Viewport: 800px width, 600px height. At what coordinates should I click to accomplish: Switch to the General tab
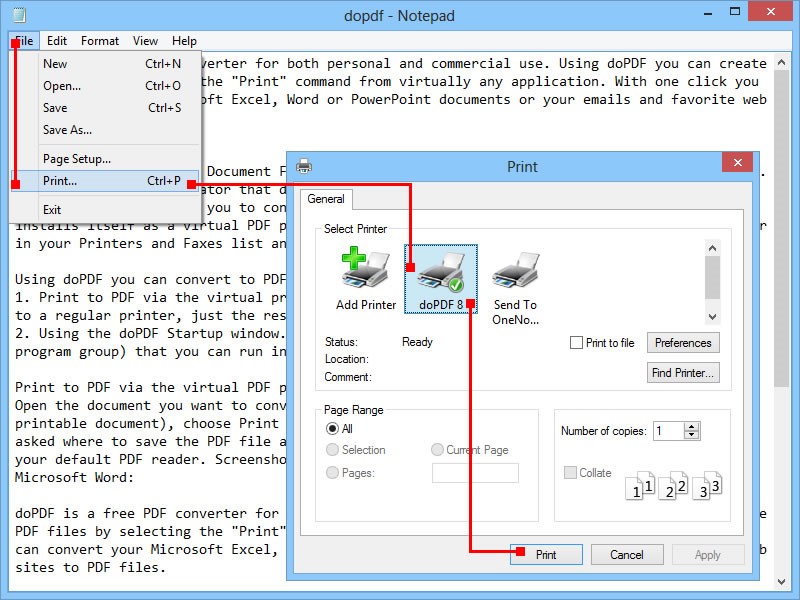(326, 199)
